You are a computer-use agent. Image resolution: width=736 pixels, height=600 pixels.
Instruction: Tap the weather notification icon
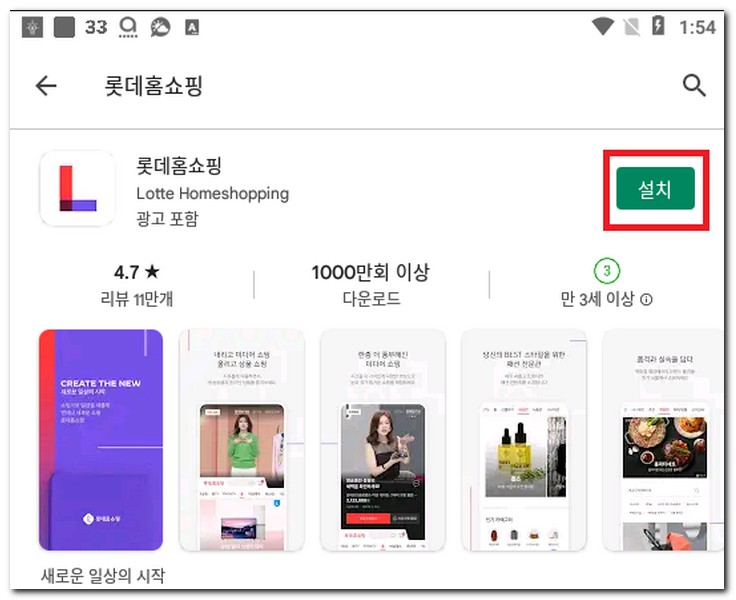[x=160, y=27]
